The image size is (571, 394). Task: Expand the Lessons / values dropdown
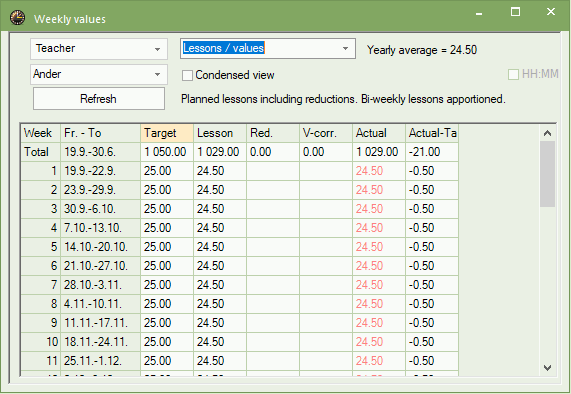point(268,48)
